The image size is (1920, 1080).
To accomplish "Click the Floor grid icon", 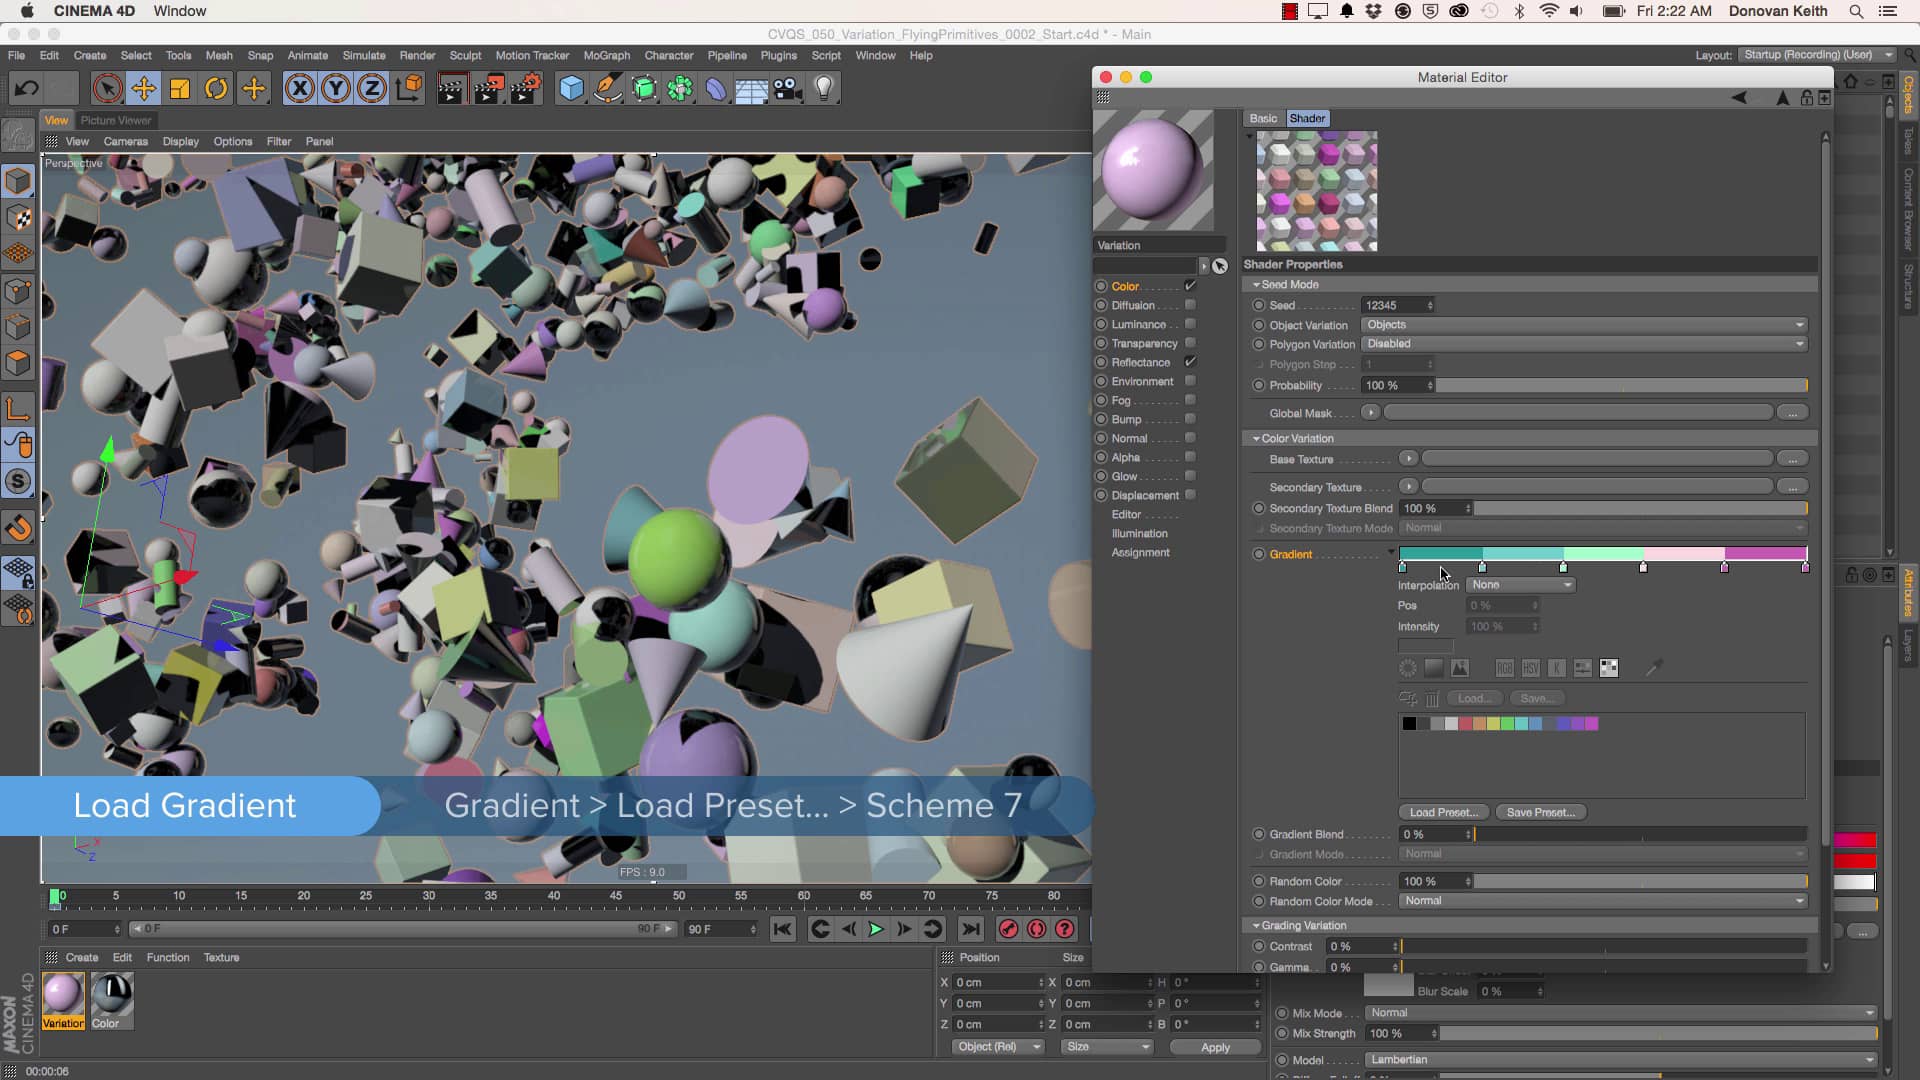I will (x=751, y=88).
